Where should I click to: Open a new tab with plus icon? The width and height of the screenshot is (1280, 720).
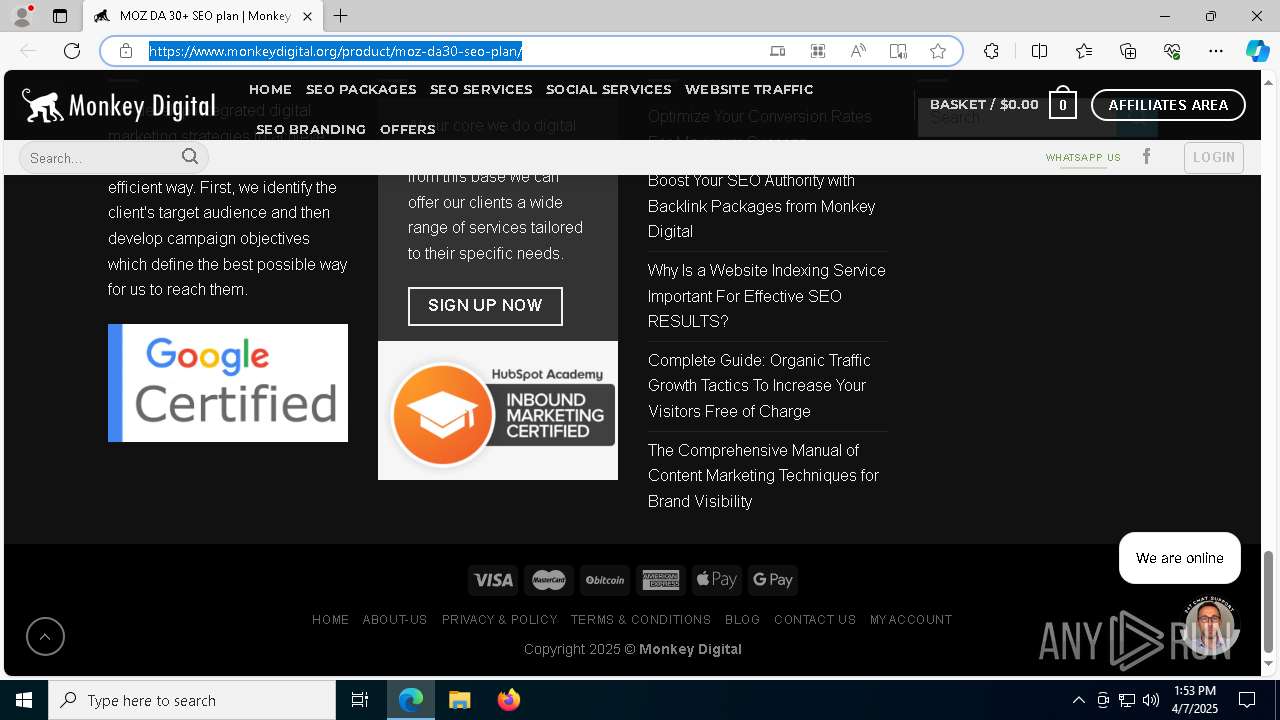pos(341,16)
